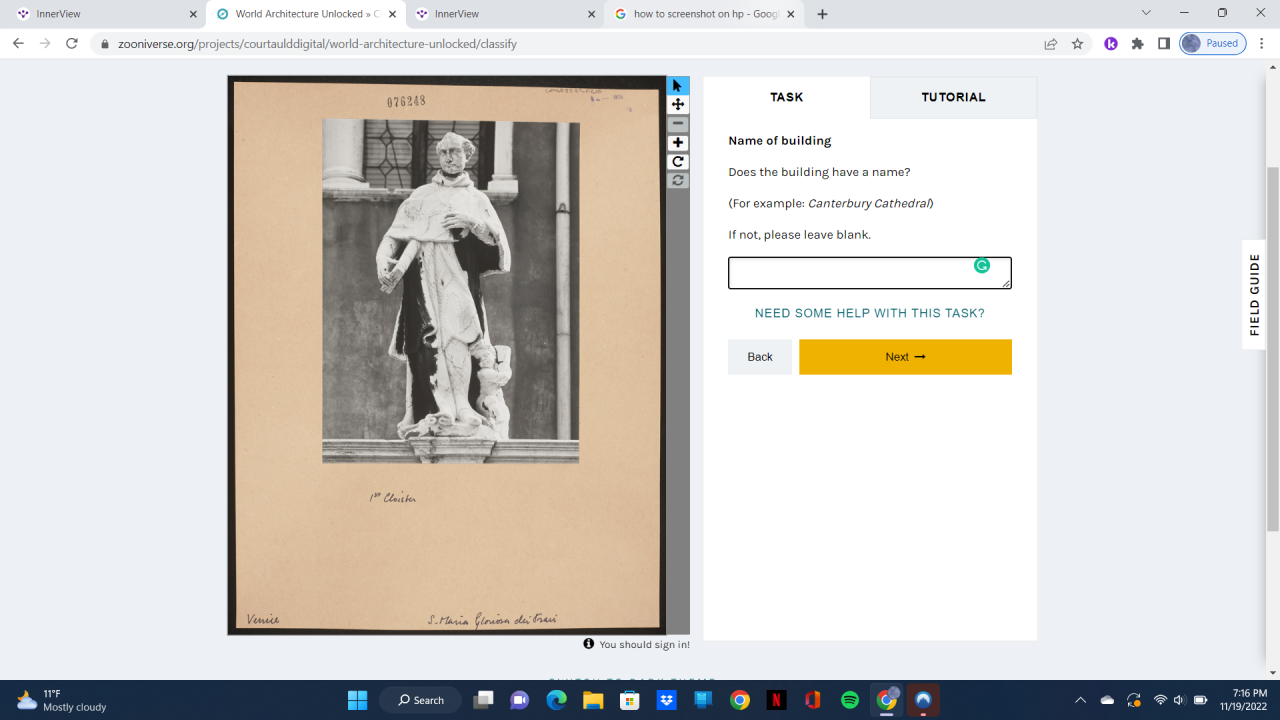The width and height of the screenshot is (1280, 720).
Task: Switch to how to screenshot Google tab
Action: tap(705, 14)
